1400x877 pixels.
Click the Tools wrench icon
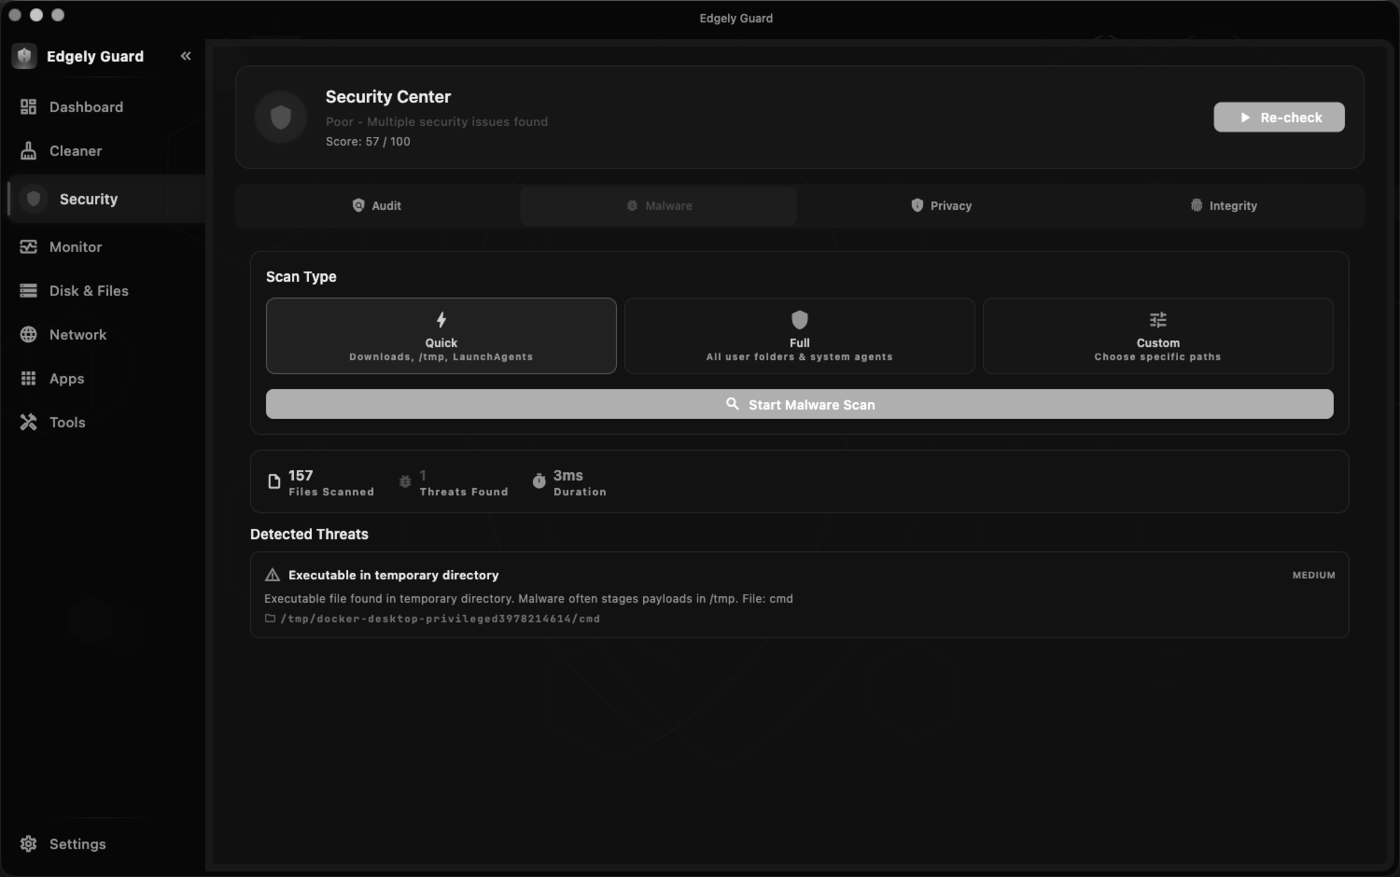tap(28, 423)
